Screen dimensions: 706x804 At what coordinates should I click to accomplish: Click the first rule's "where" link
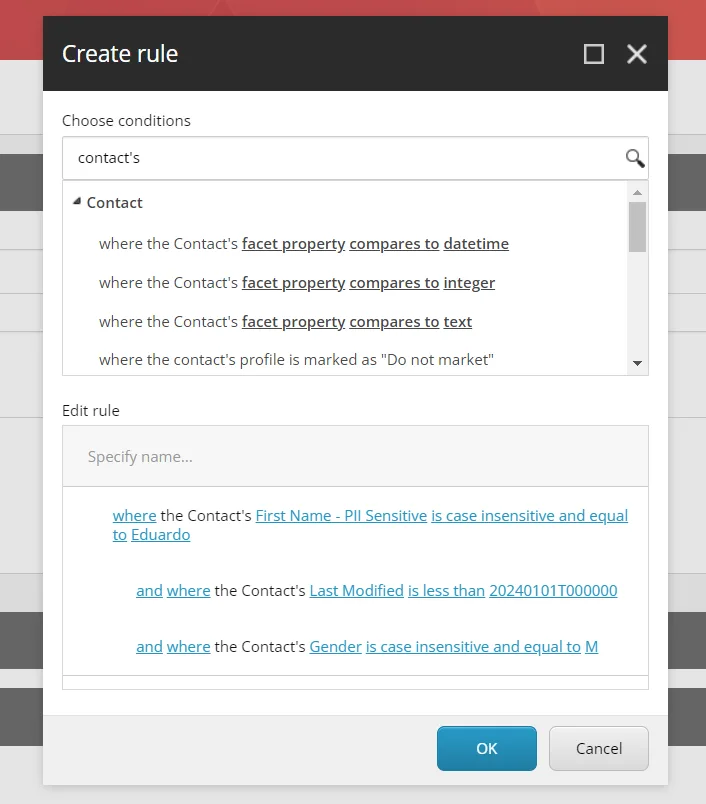(x=134, y=515)
